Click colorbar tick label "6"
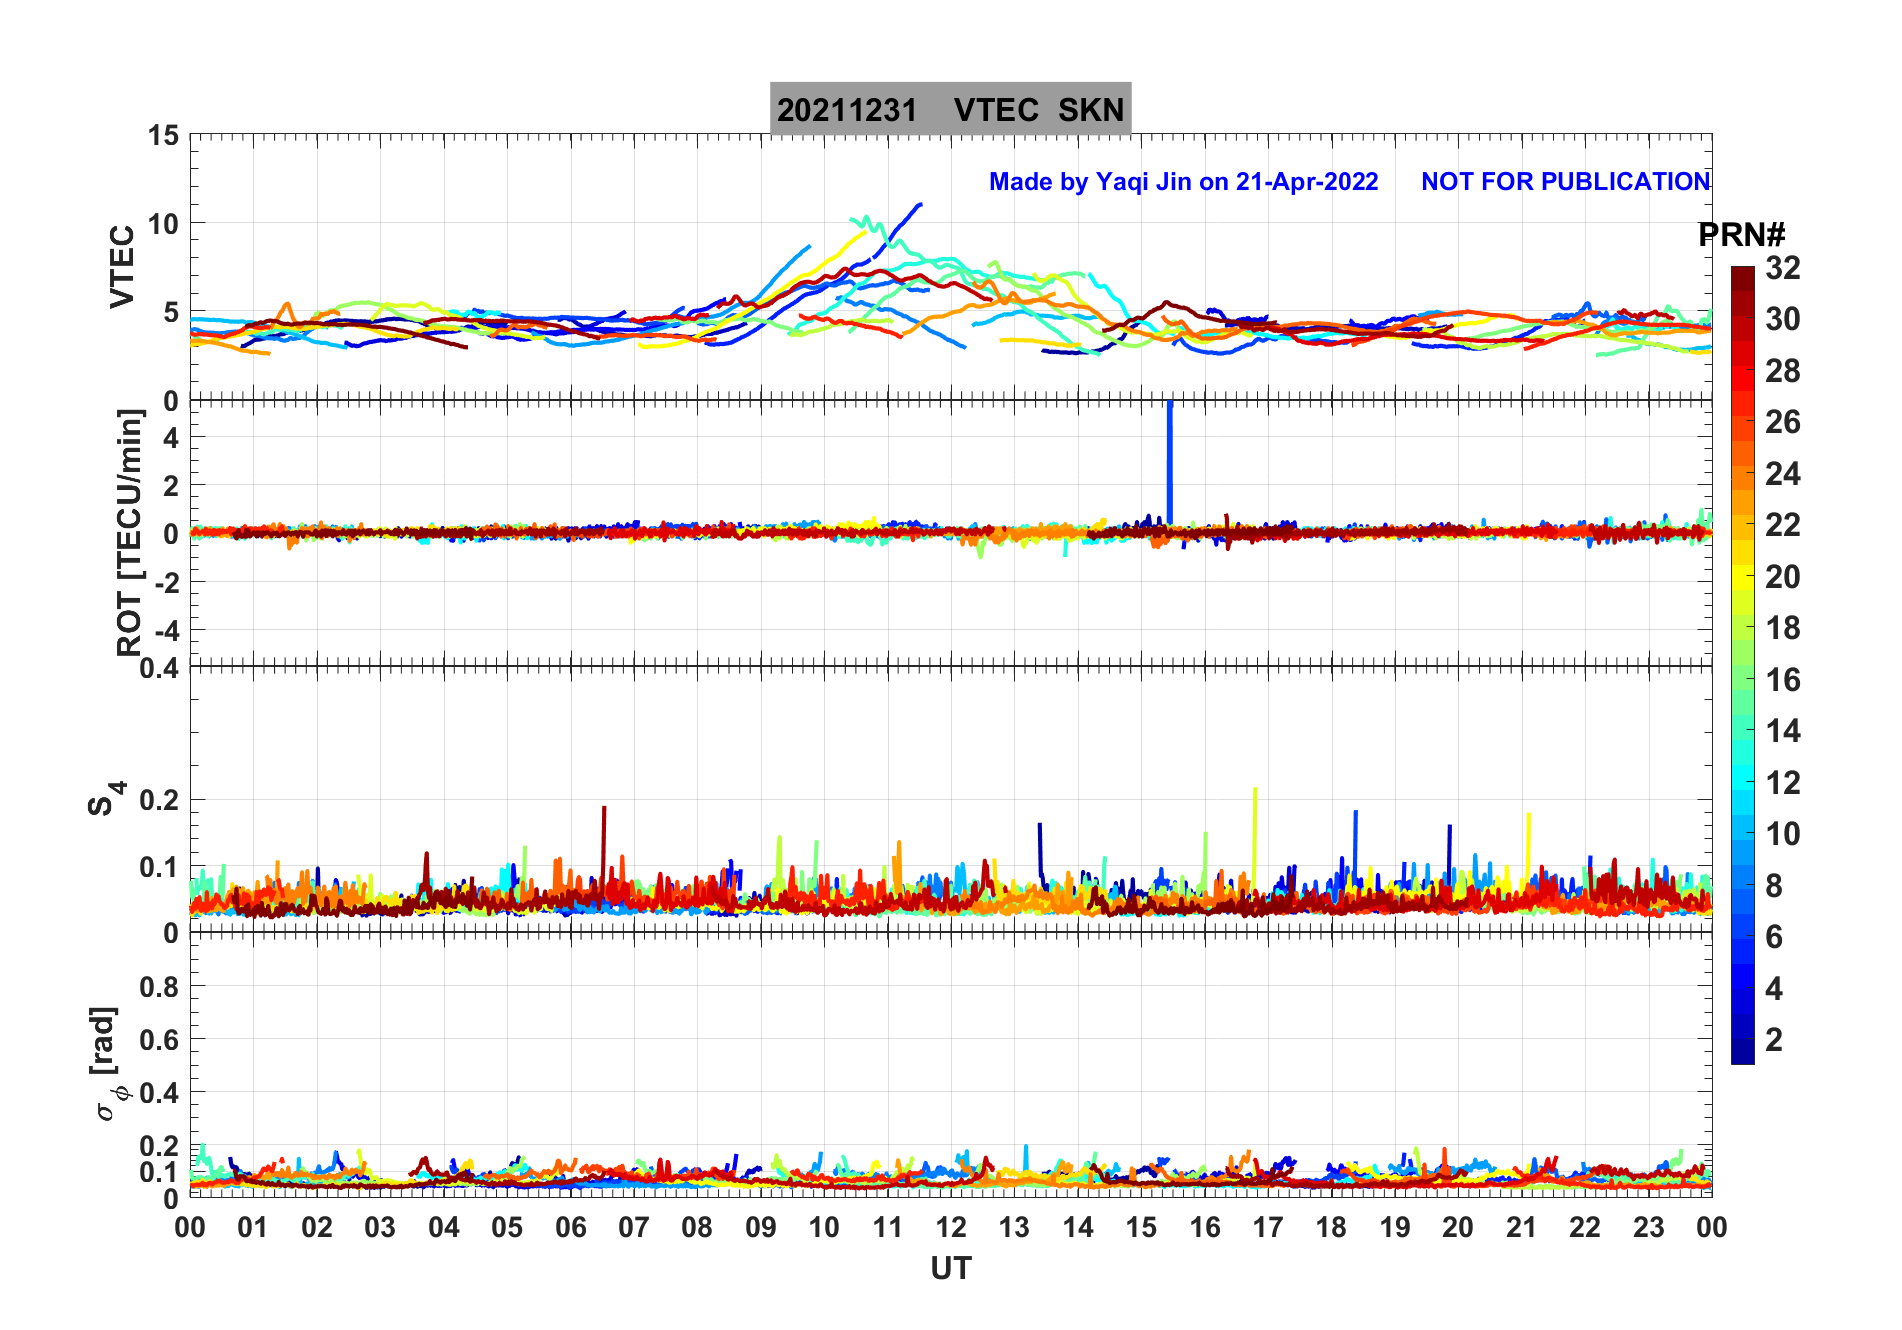Screen dimensions: 1902x1330 (x=1774, y=937)
